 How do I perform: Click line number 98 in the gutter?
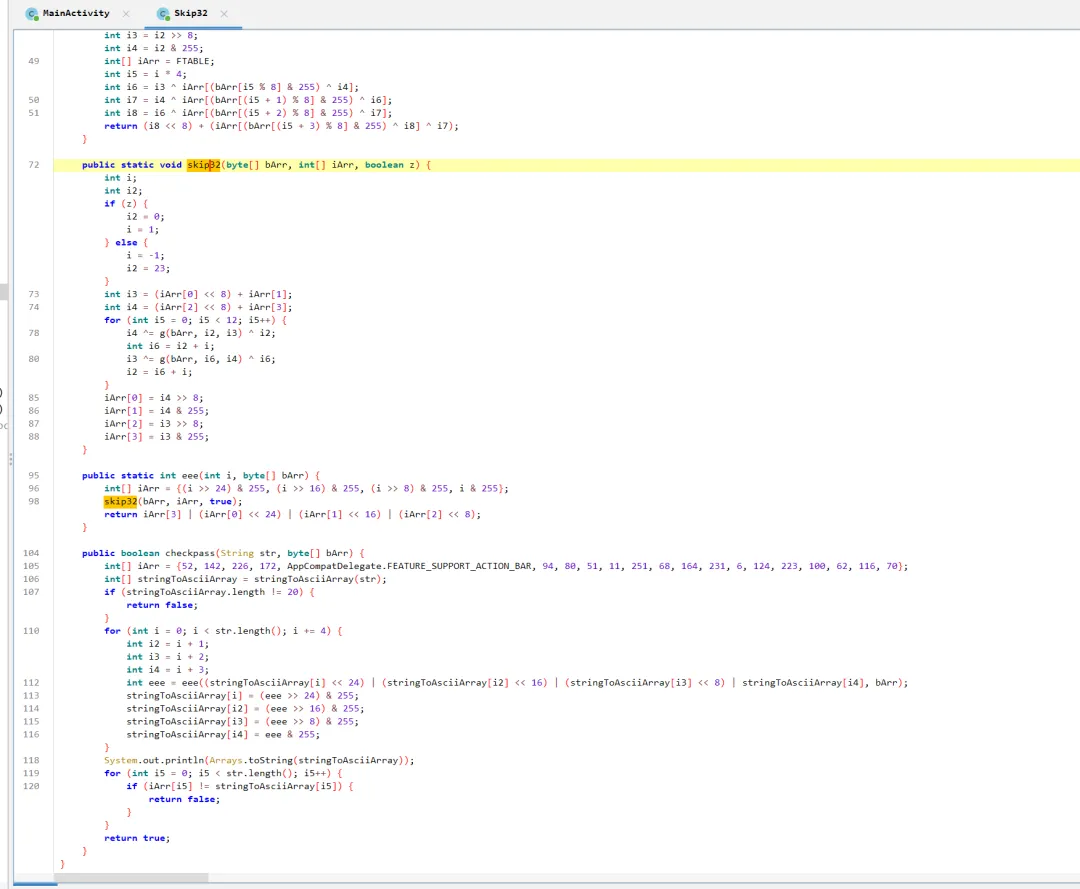34,501
